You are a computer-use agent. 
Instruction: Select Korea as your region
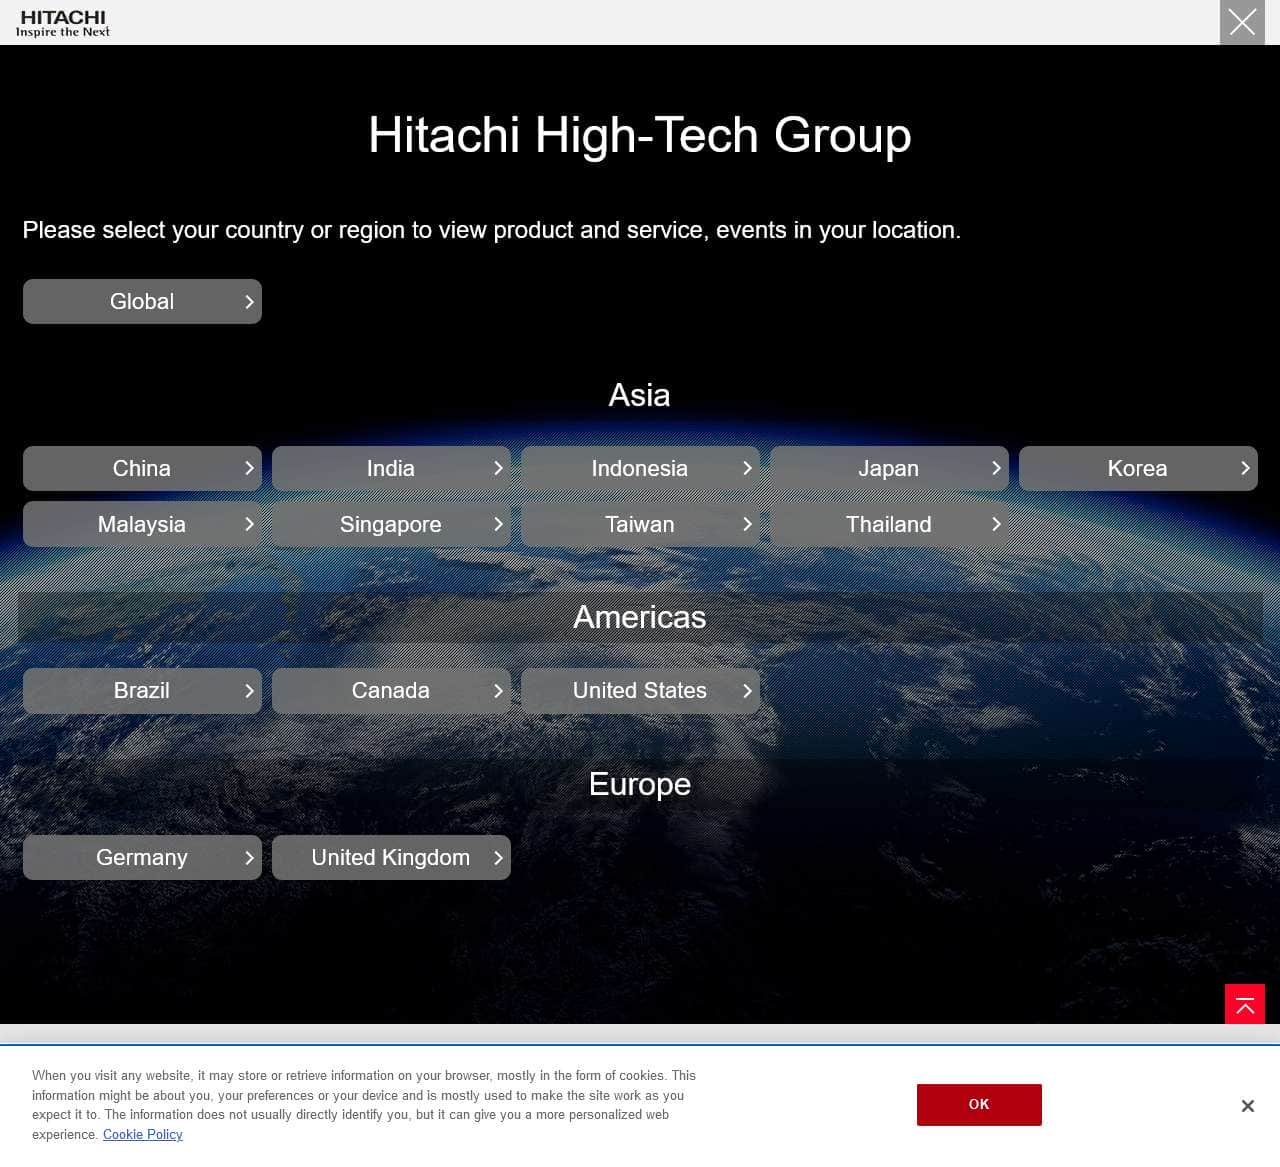pos(1138,468)
